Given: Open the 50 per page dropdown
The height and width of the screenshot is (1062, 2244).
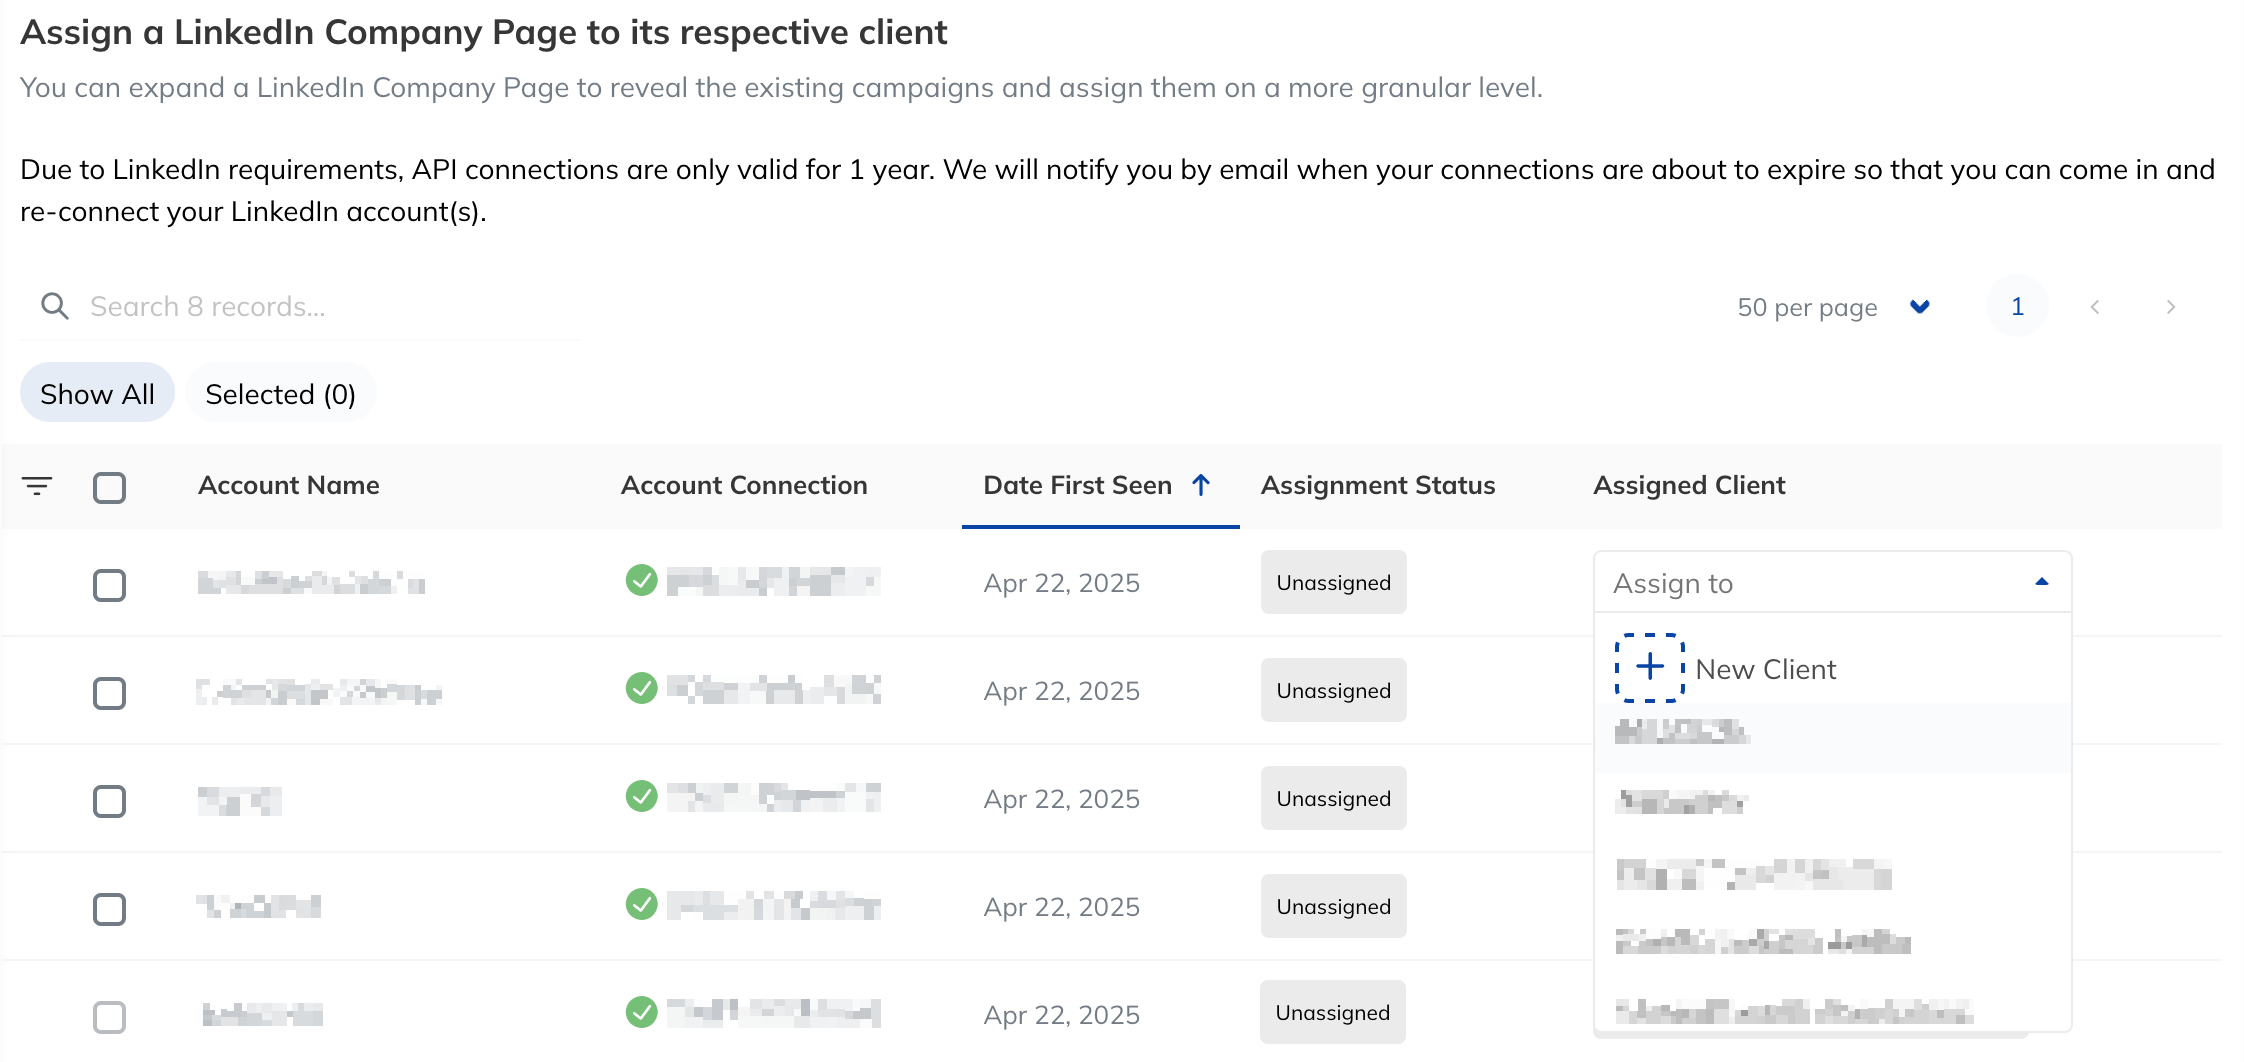Looking at the screenshot, I should (1833, 307).
